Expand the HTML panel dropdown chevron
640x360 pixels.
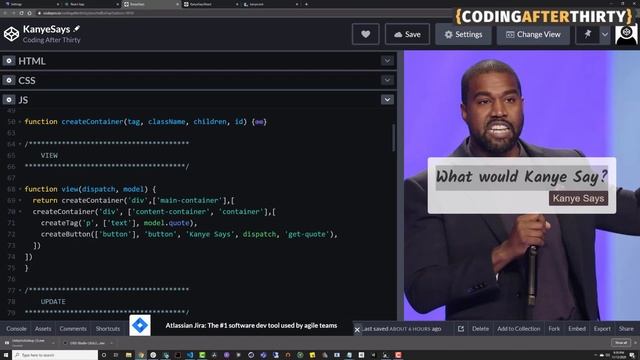coord(387,61)
